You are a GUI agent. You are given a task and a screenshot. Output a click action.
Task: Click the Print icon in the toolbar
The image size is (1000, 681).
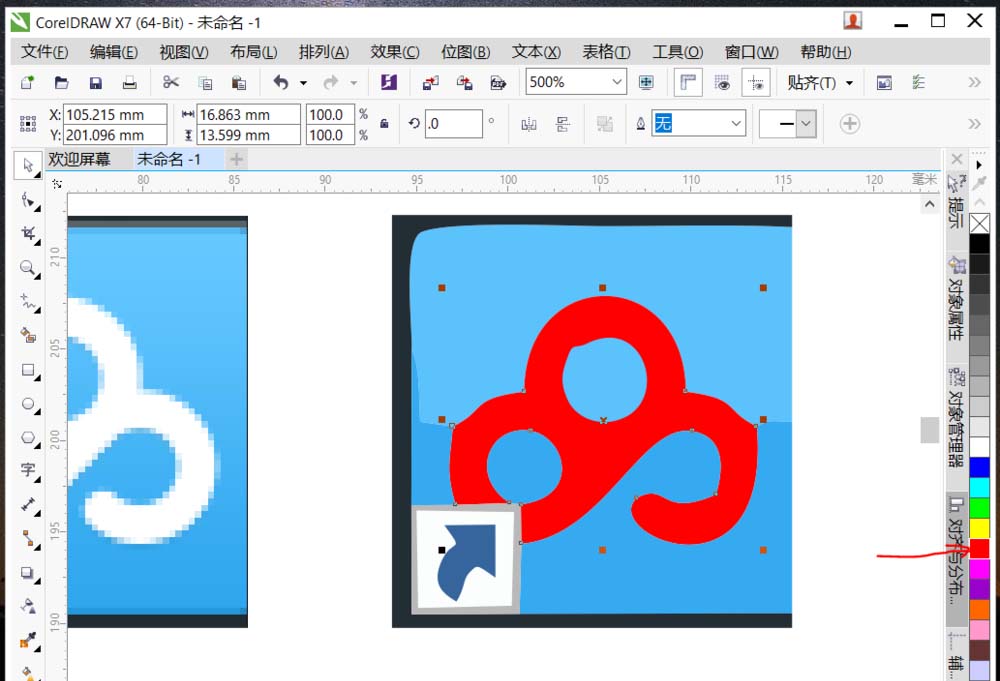click(x=129, y=83)
